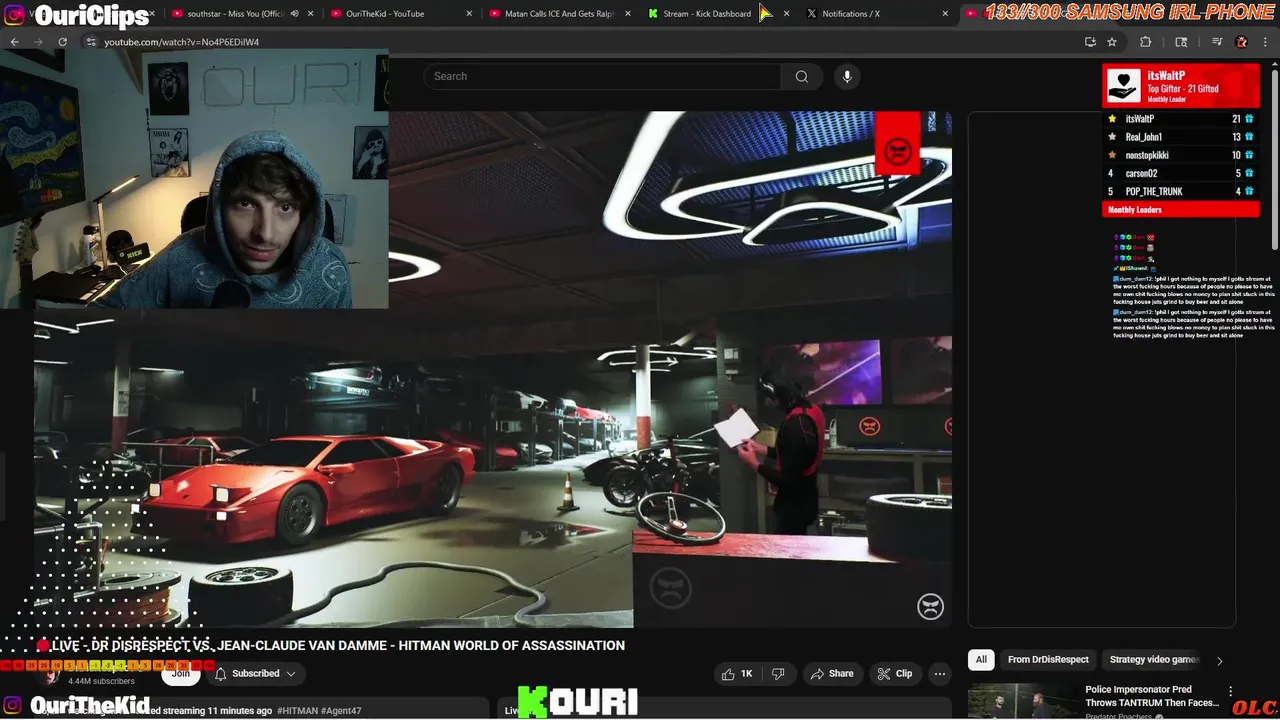The height and width of the screenshot is (720, 1280).
Task: Click the YouTube search magnifier icon
Action: click(x=801, y=76)
